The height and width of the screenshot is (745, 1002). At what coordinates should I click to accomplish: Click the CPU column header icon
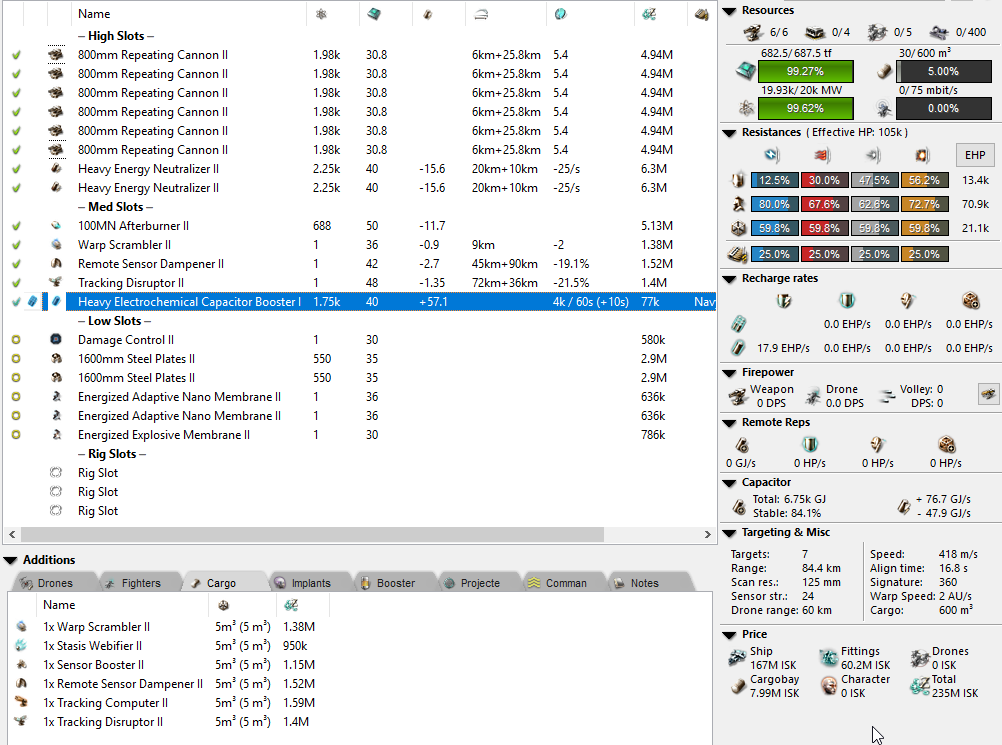tap(374, 14)
